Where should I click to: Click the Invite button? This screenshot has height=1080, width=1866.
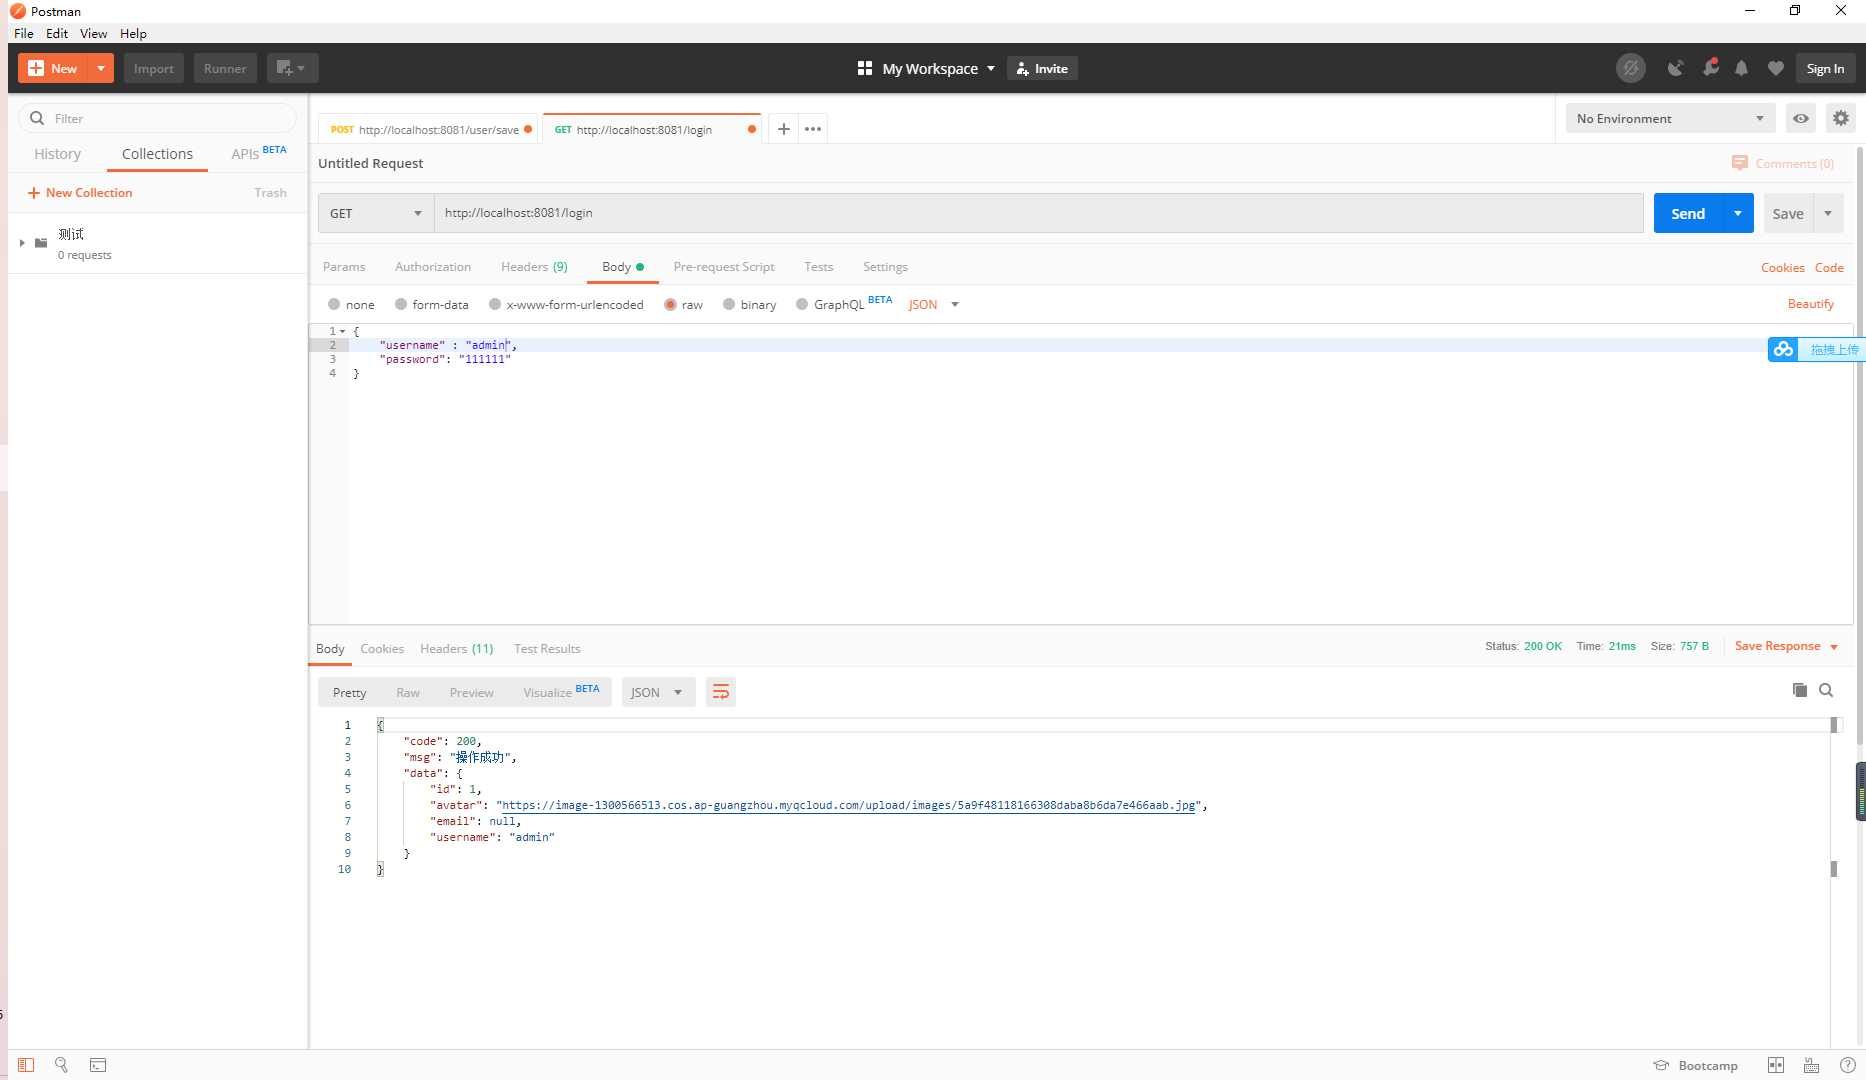click(x=1042, y=68)
